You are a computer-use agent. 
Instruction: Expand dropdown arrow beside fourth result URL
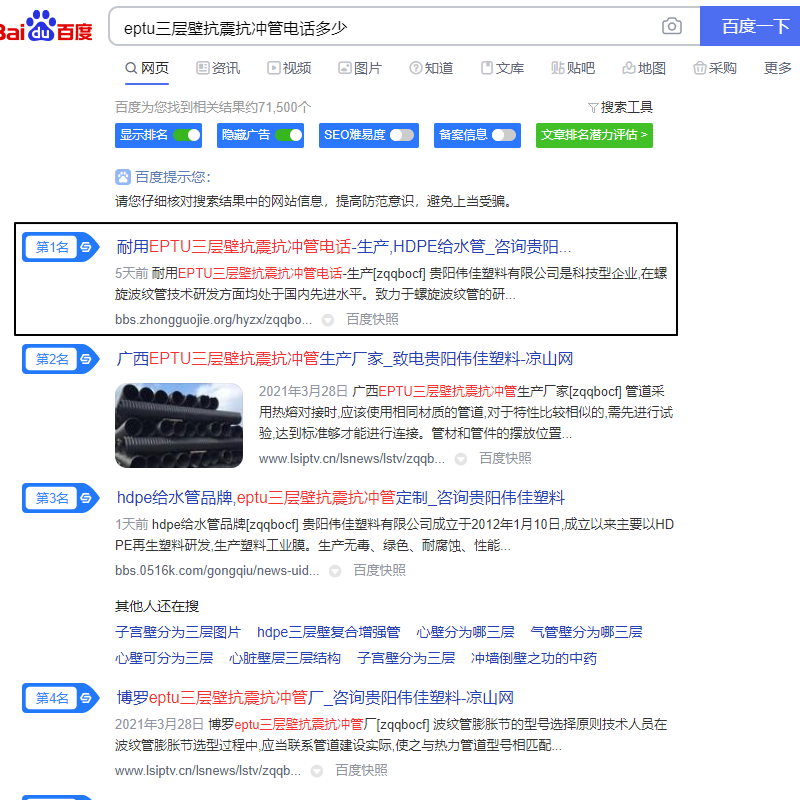click(x=316, y=771)
